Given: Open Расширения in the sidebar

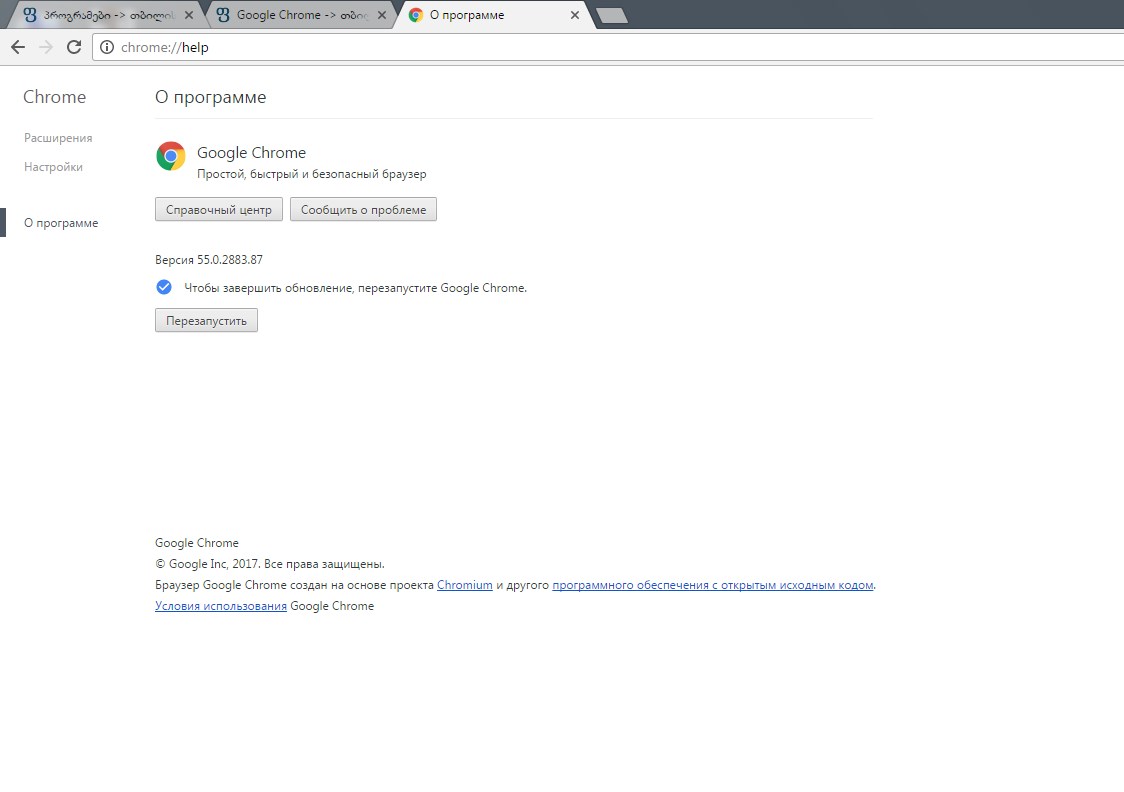Looking at the screenshot, I should tap(58, 138).
